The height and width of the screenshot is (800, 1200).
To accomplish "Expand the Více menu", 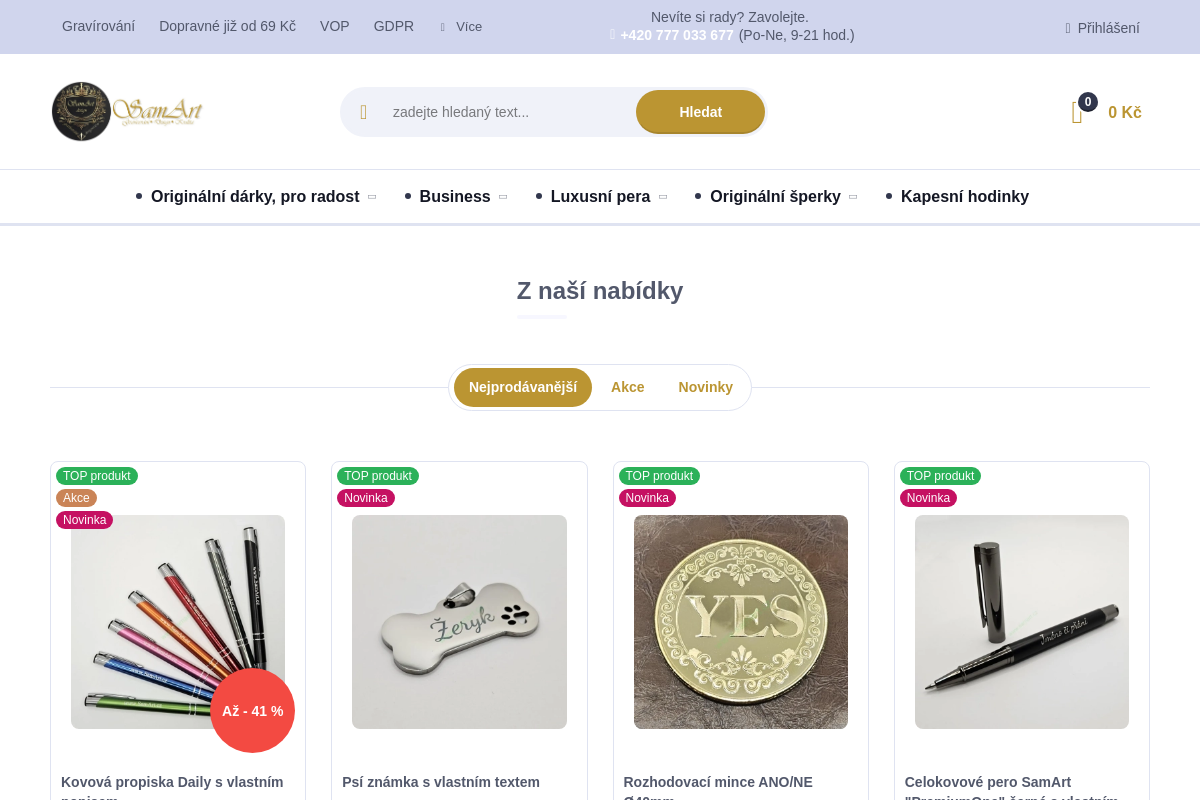I will click(461, 27).
